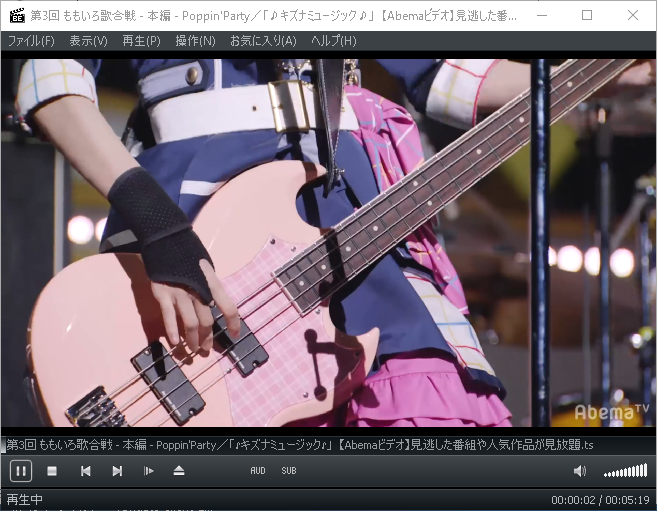Adjust the volume level bars
657x511 pixels.
click(626, 471)
